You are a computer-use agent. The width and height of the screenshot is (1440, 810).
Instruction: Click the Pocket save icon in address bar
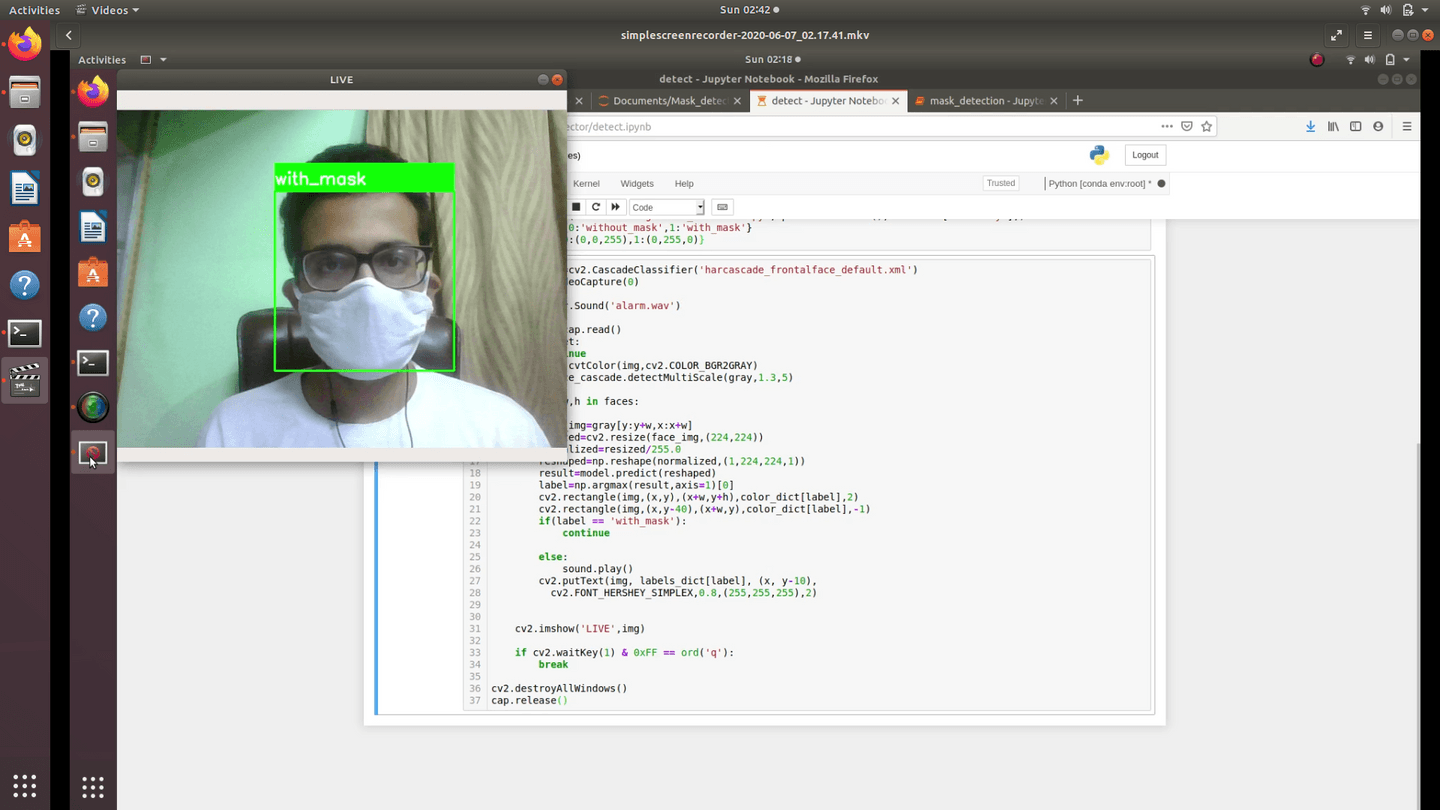(1187, 127)
